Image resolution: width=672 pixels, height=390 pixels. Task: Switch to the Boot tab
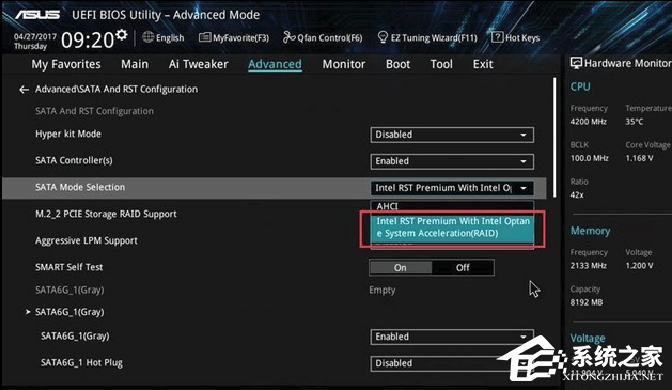click(398, 64)
